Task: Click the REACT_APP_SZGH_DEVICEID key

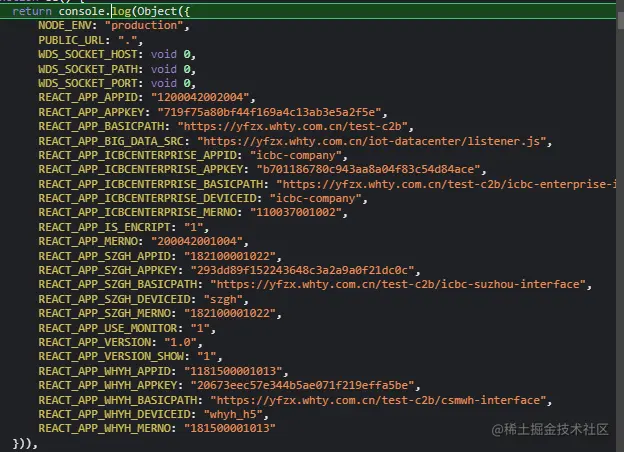Action: [114, 299]
